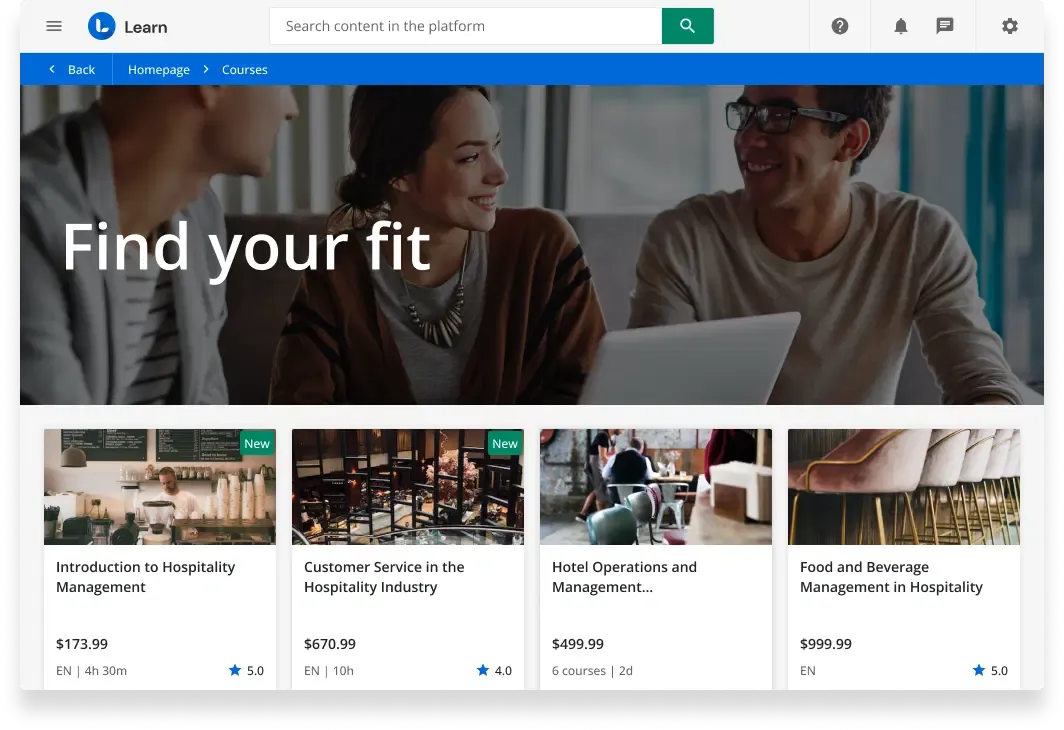The height and width of the screenshot is (730, 1064).
Task: View notifications via the bell icon
Action: (x=901, y=27)
